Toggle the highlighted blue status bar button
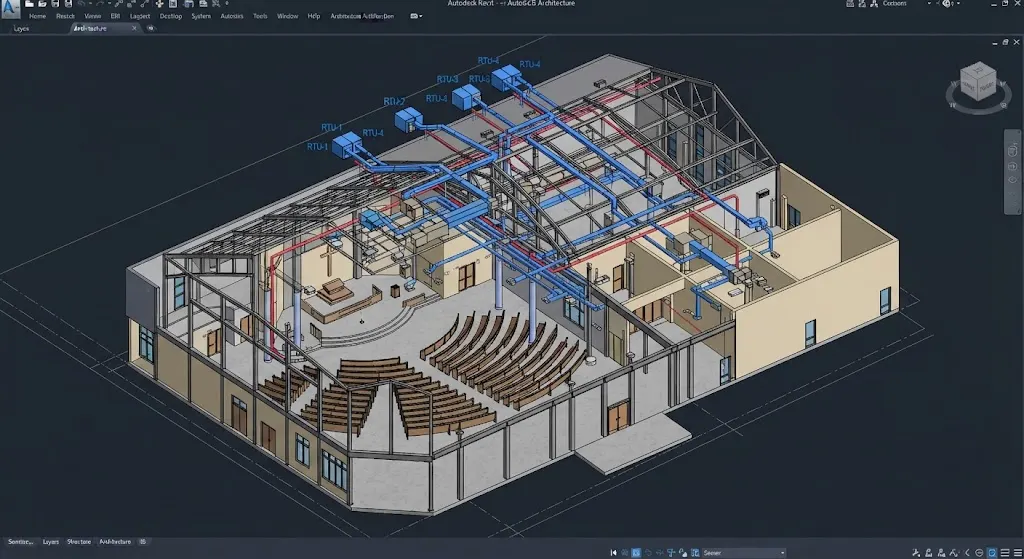The image size is (1024, 559). (637, 552)
